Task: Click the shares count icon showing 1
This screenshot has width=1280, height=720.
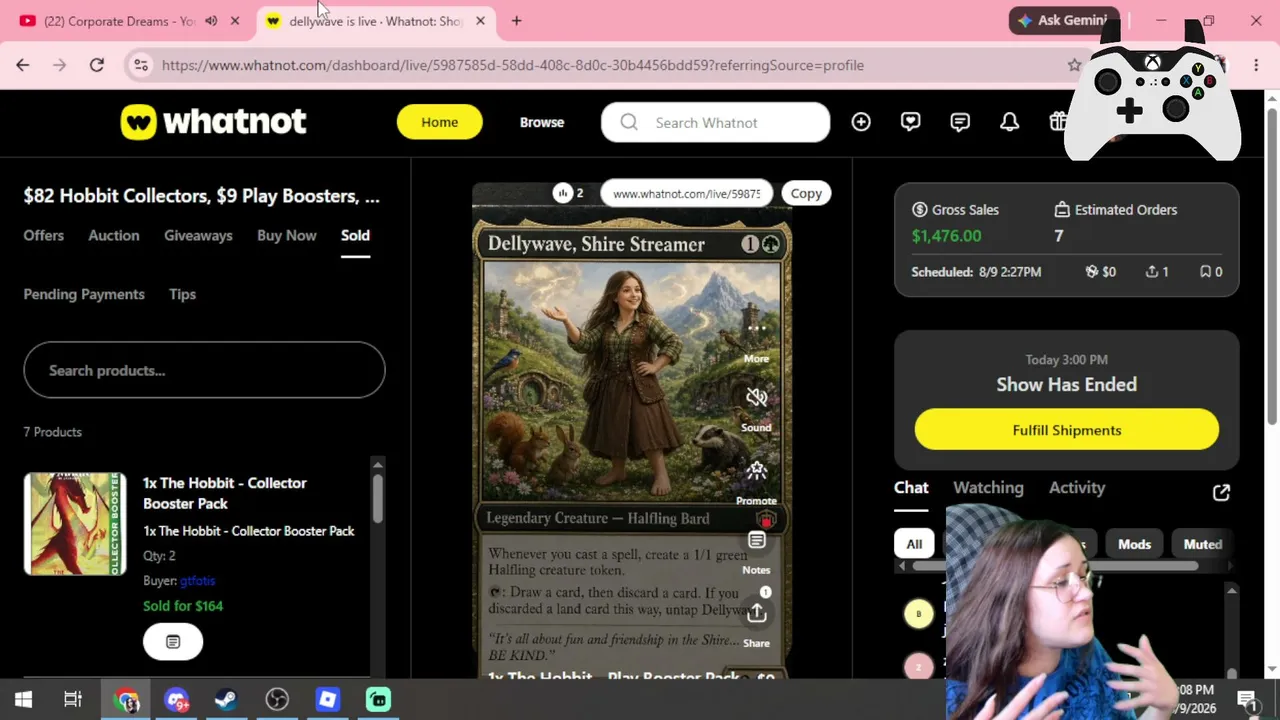Action: pos(1152,272)
